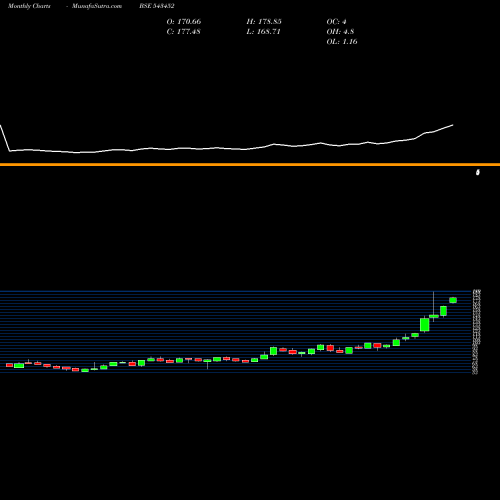Select the open value O: 170.66

[184, 22]
